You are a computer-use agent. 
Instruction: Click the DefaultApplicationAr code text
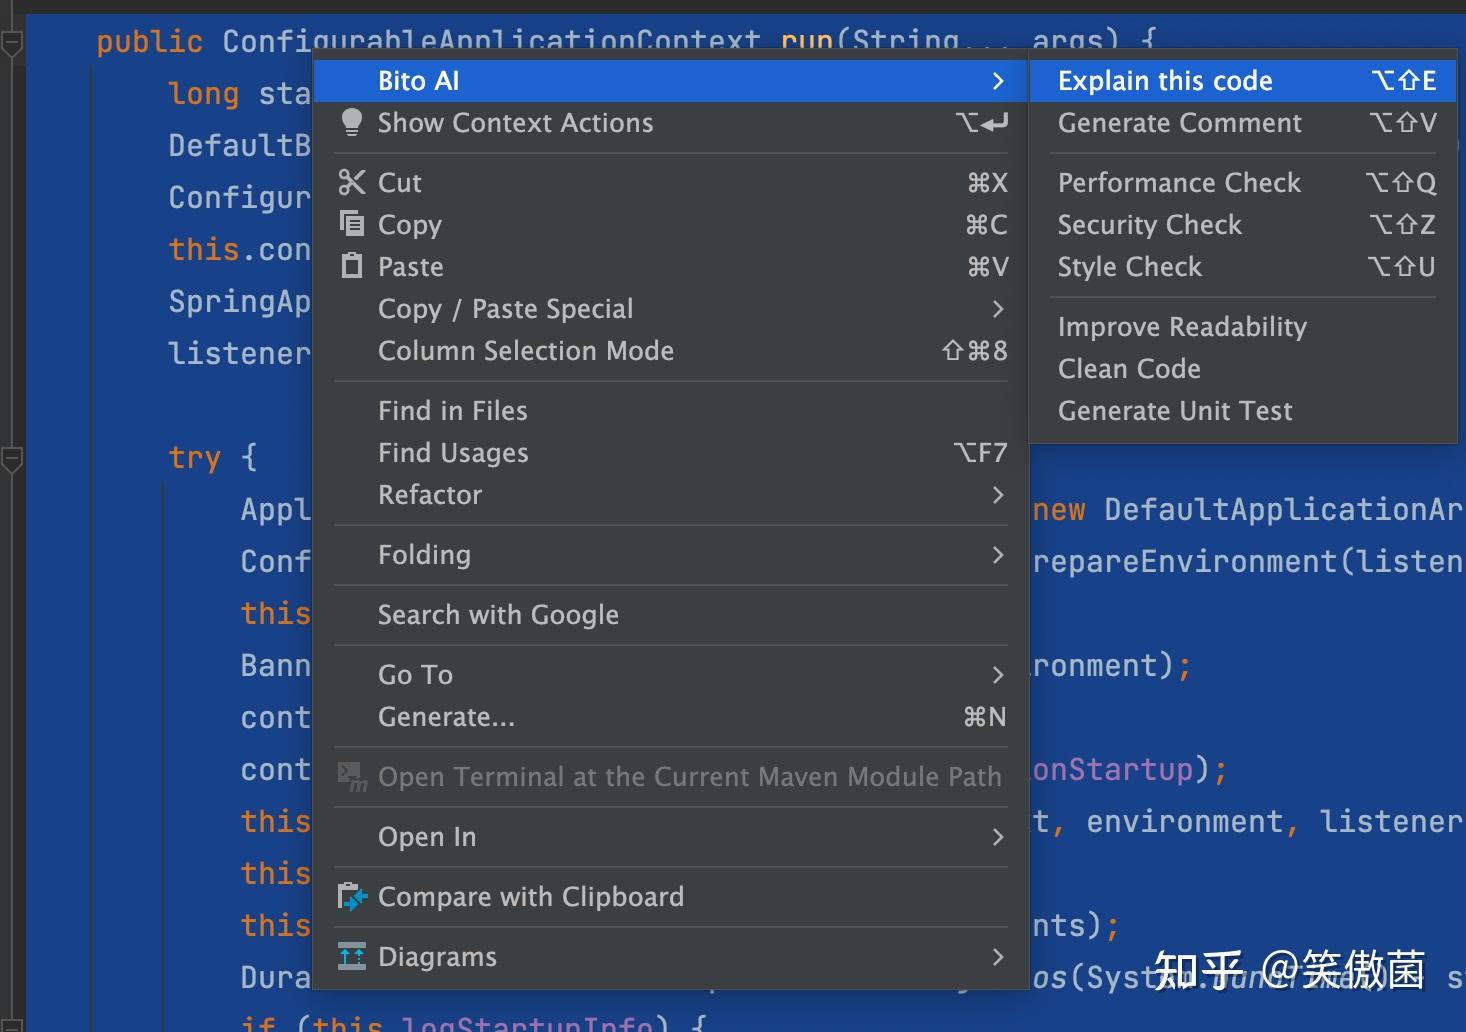click(1282, 510)
